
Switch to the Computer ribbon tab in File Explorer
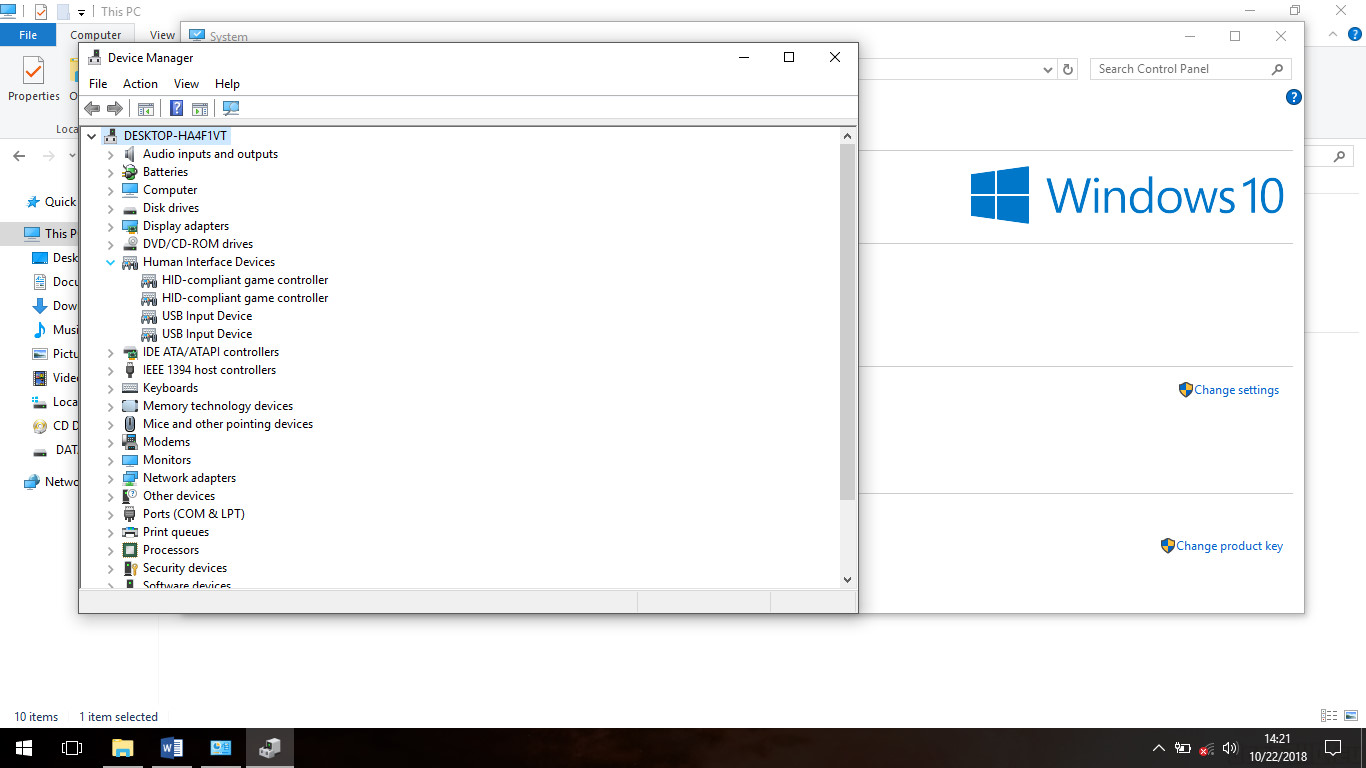(96, 35)
